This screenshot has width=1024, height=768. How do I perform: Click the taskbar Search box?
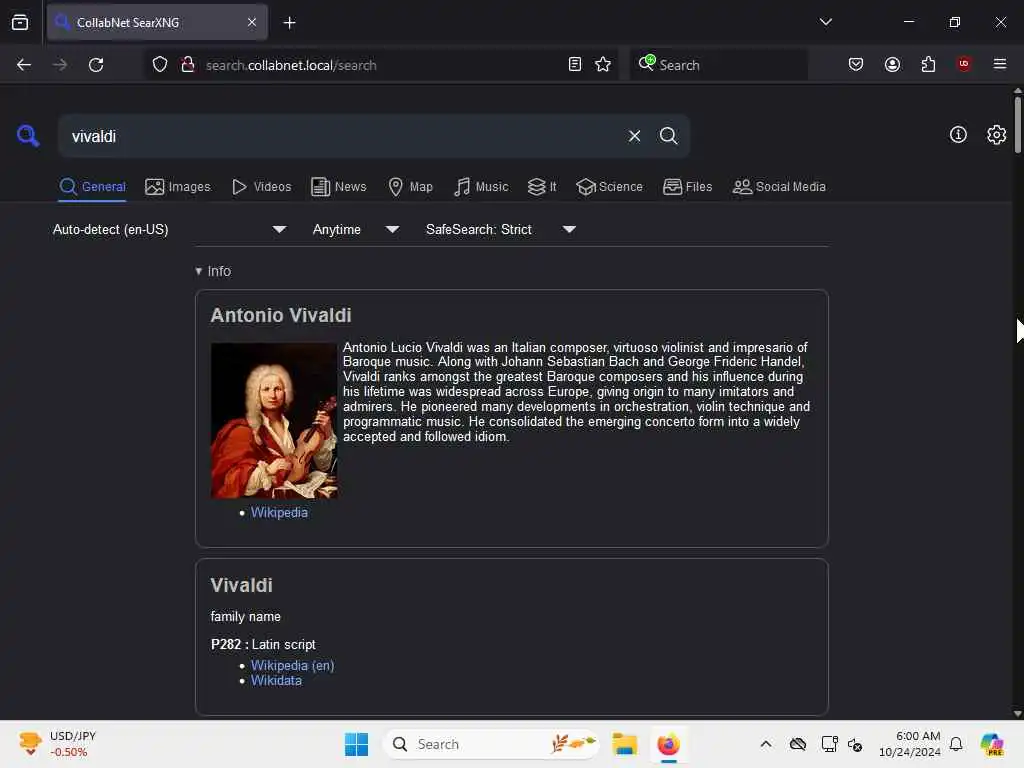click(x=491, y=744)
